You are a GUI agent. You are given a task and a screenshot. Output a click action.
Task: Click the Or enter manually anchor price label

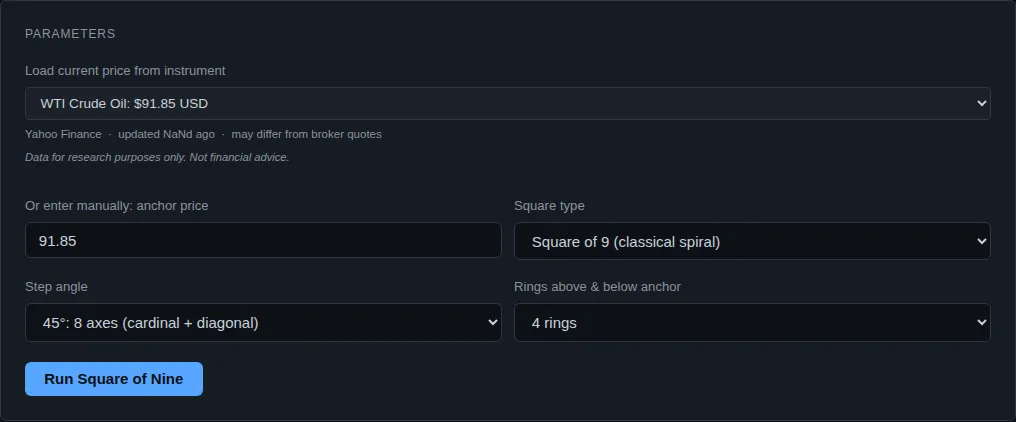pyautogui.click(x=117, y=206)
